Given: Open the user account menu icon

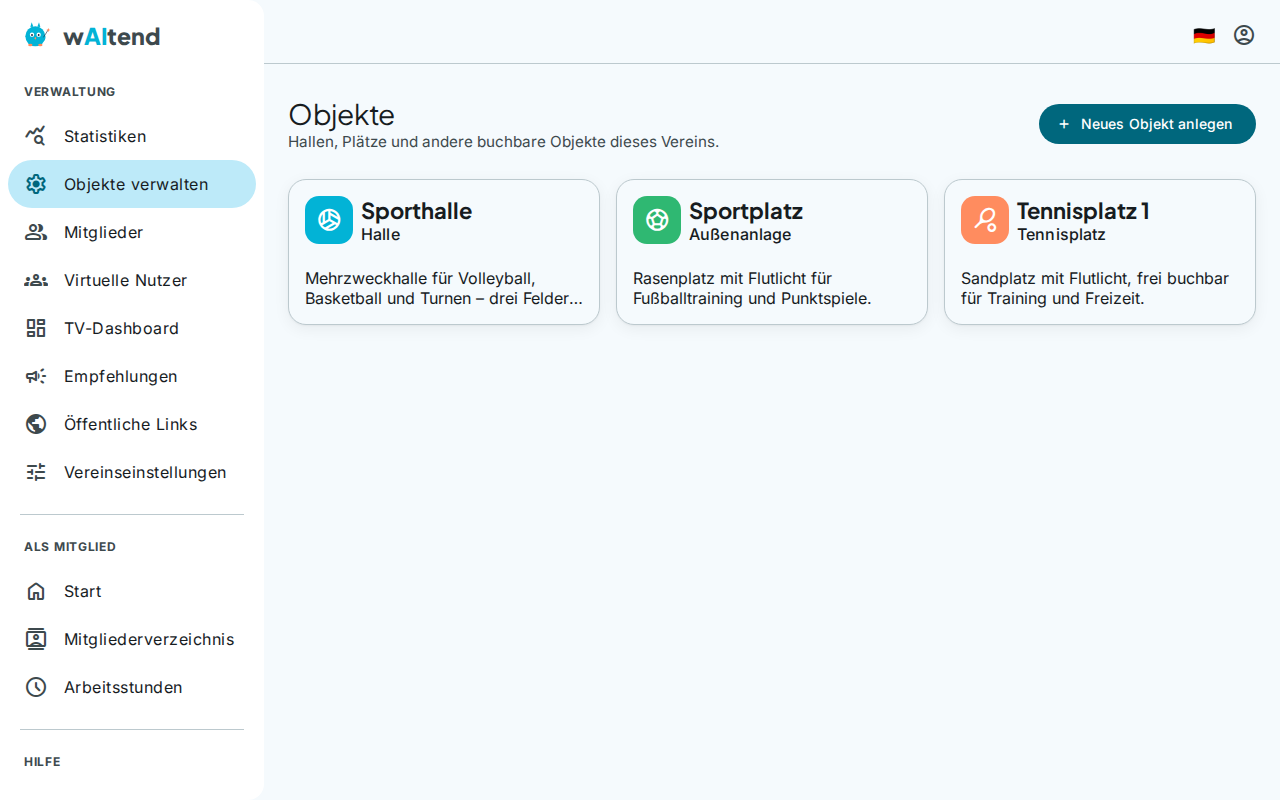Looking at the screenshot, I should click(x=1244, y=35).
